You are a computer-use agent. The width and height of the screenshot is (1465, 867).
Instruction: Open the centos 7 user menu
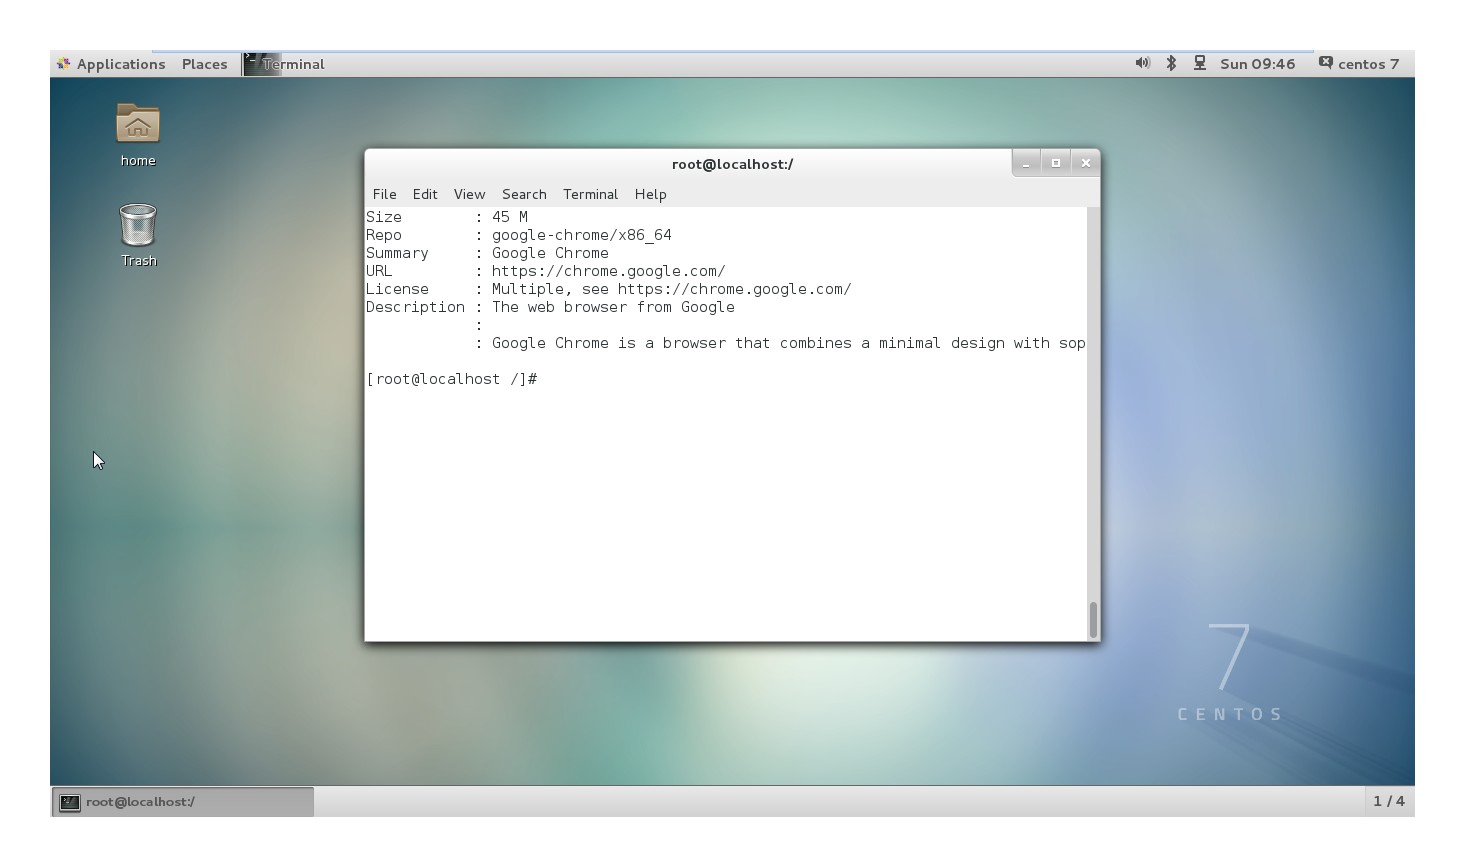pos(1366,63)
